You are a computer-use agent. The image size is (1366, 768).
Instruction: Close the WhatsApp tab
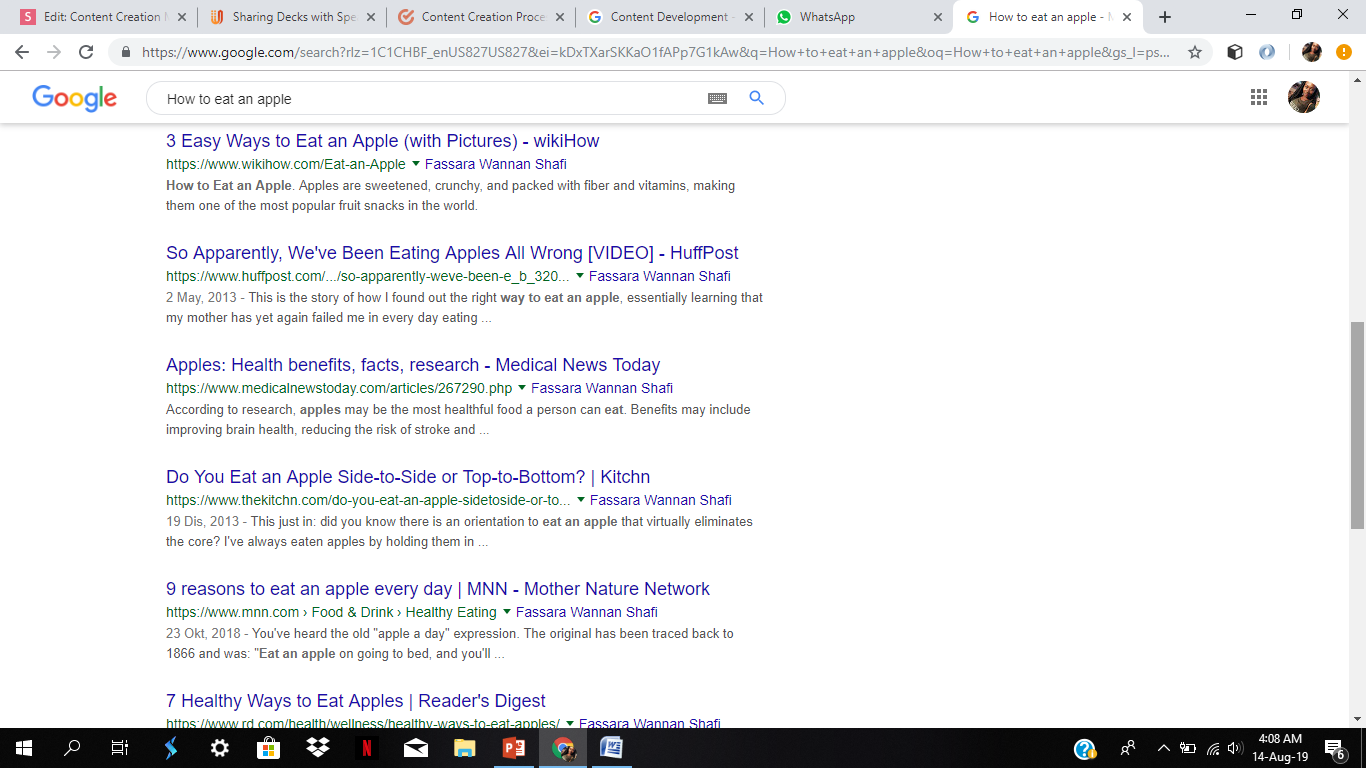(x=937, y=17)
